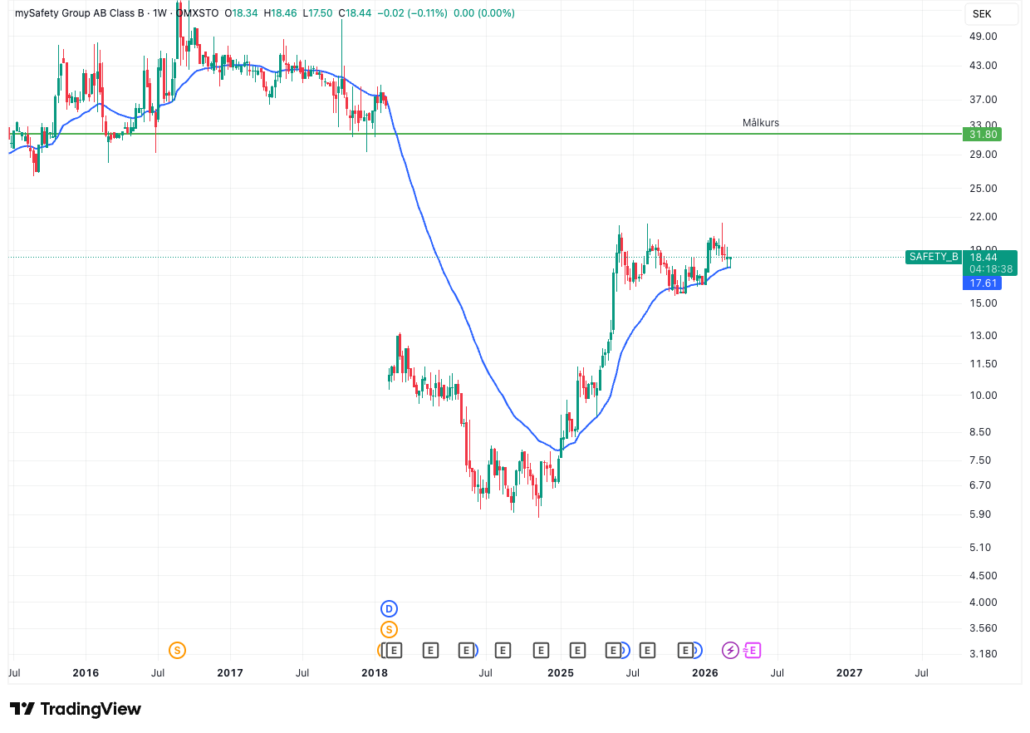Click the 18.44 current price label

[x=984, y=257]
